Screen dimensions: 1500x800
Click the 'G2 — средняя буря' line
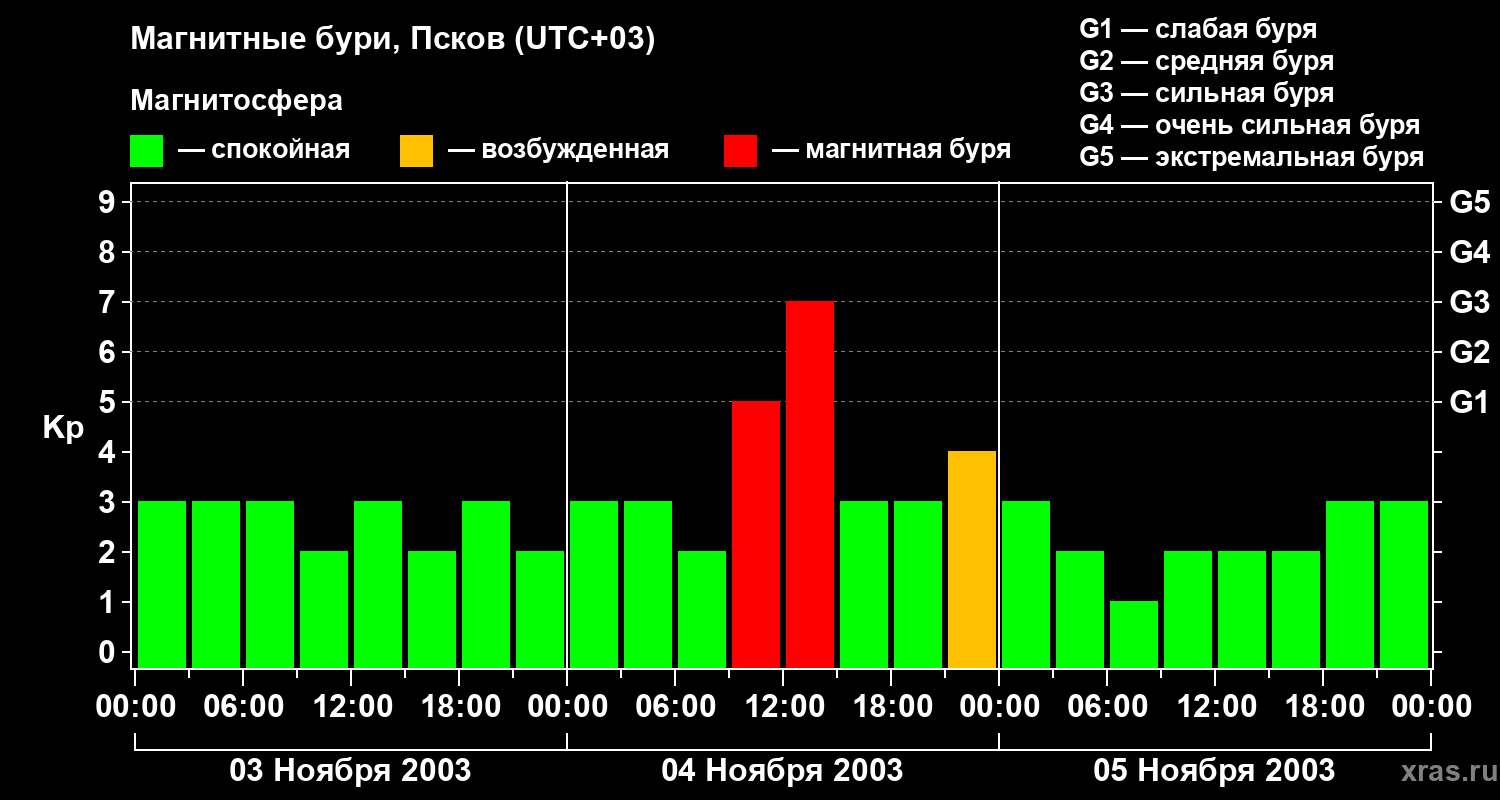[1206, 61]
